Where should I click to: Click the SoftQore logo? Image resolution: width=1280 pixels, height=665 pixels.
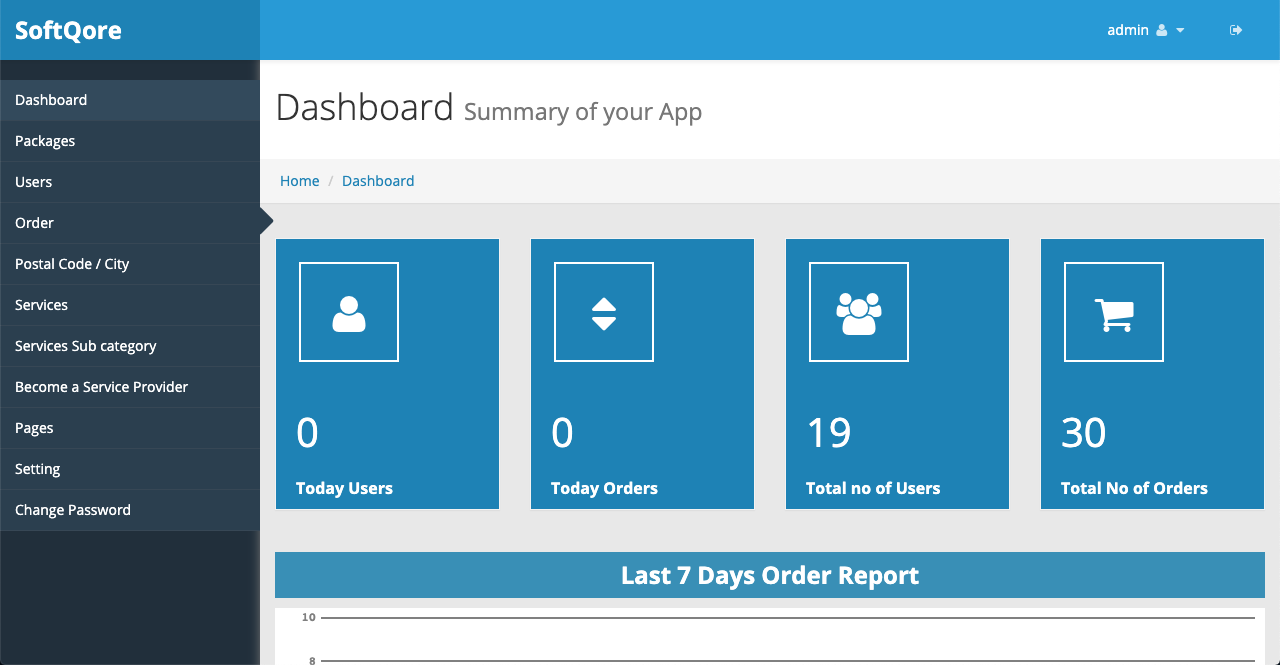pos(68,30)
